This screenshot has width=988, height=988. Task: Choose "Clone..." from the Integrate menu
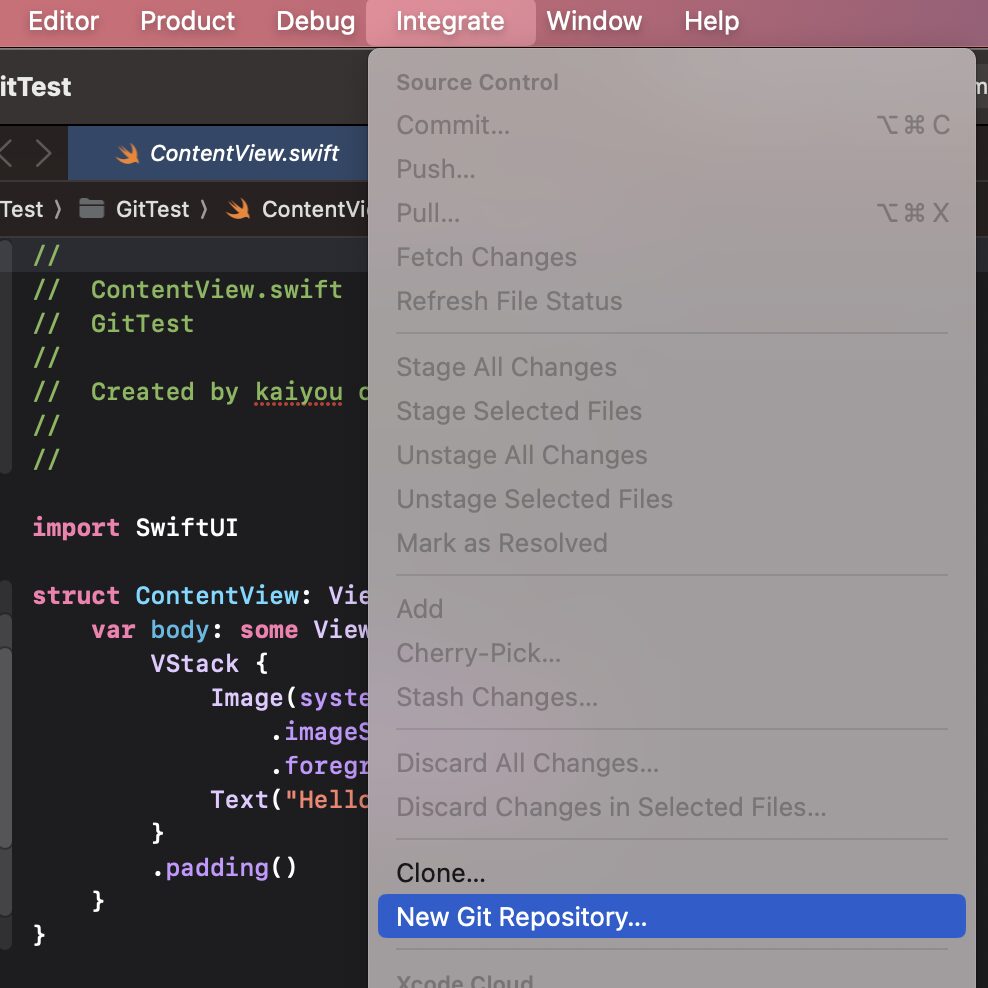coord(441,872)
